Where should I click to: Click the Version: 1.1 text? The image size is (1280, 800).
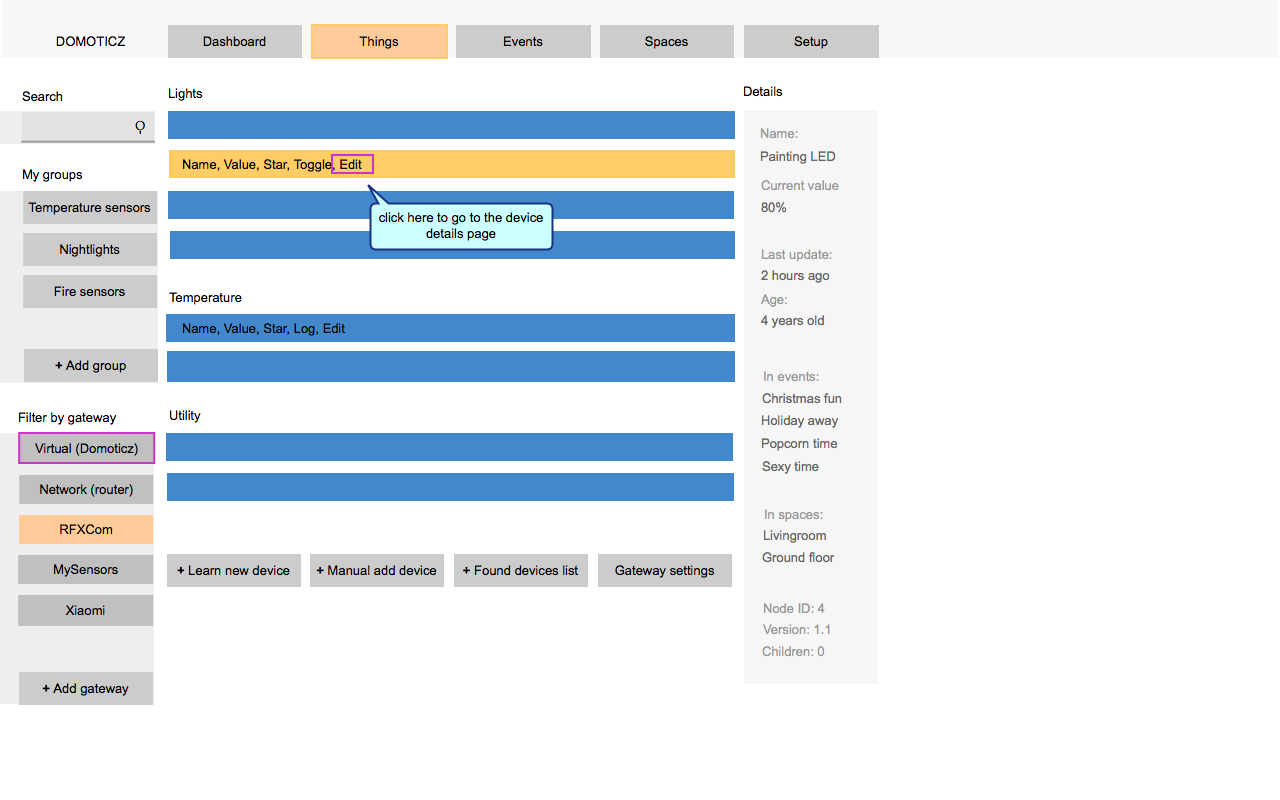797,630
